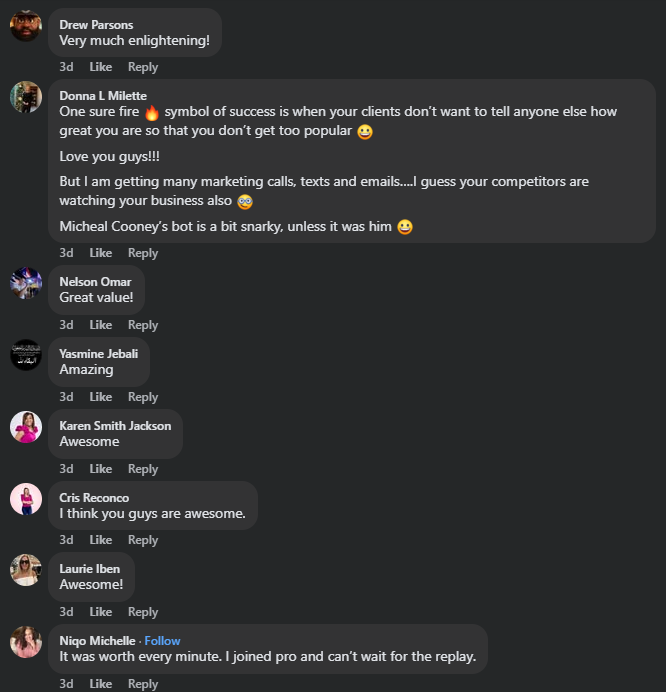Open Donna L Milette's profile name link
666x692 pixels.
click(x=103, y=96)
